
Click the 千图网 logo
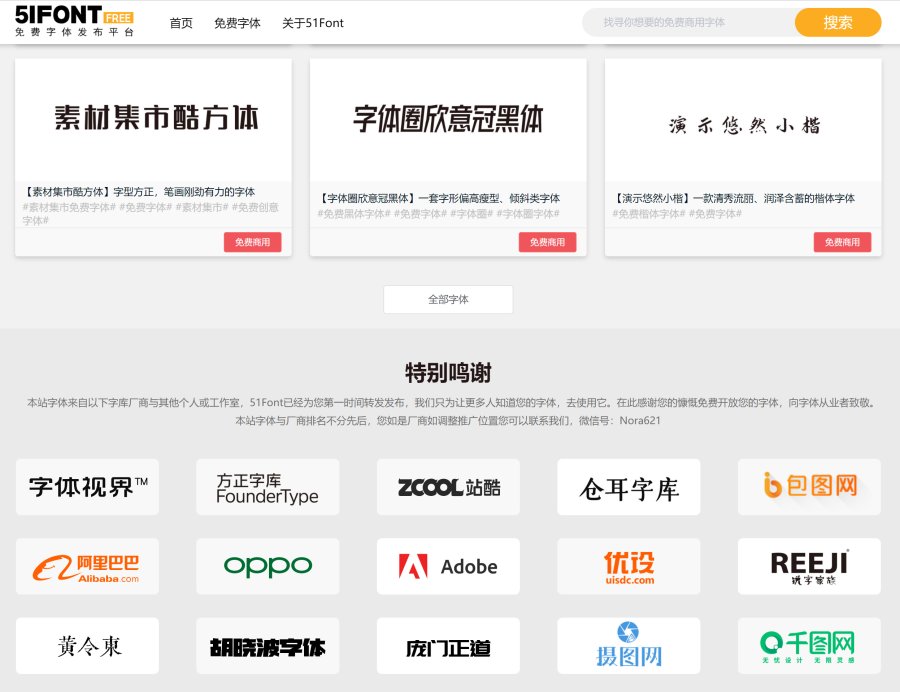(x=809, y=645)
